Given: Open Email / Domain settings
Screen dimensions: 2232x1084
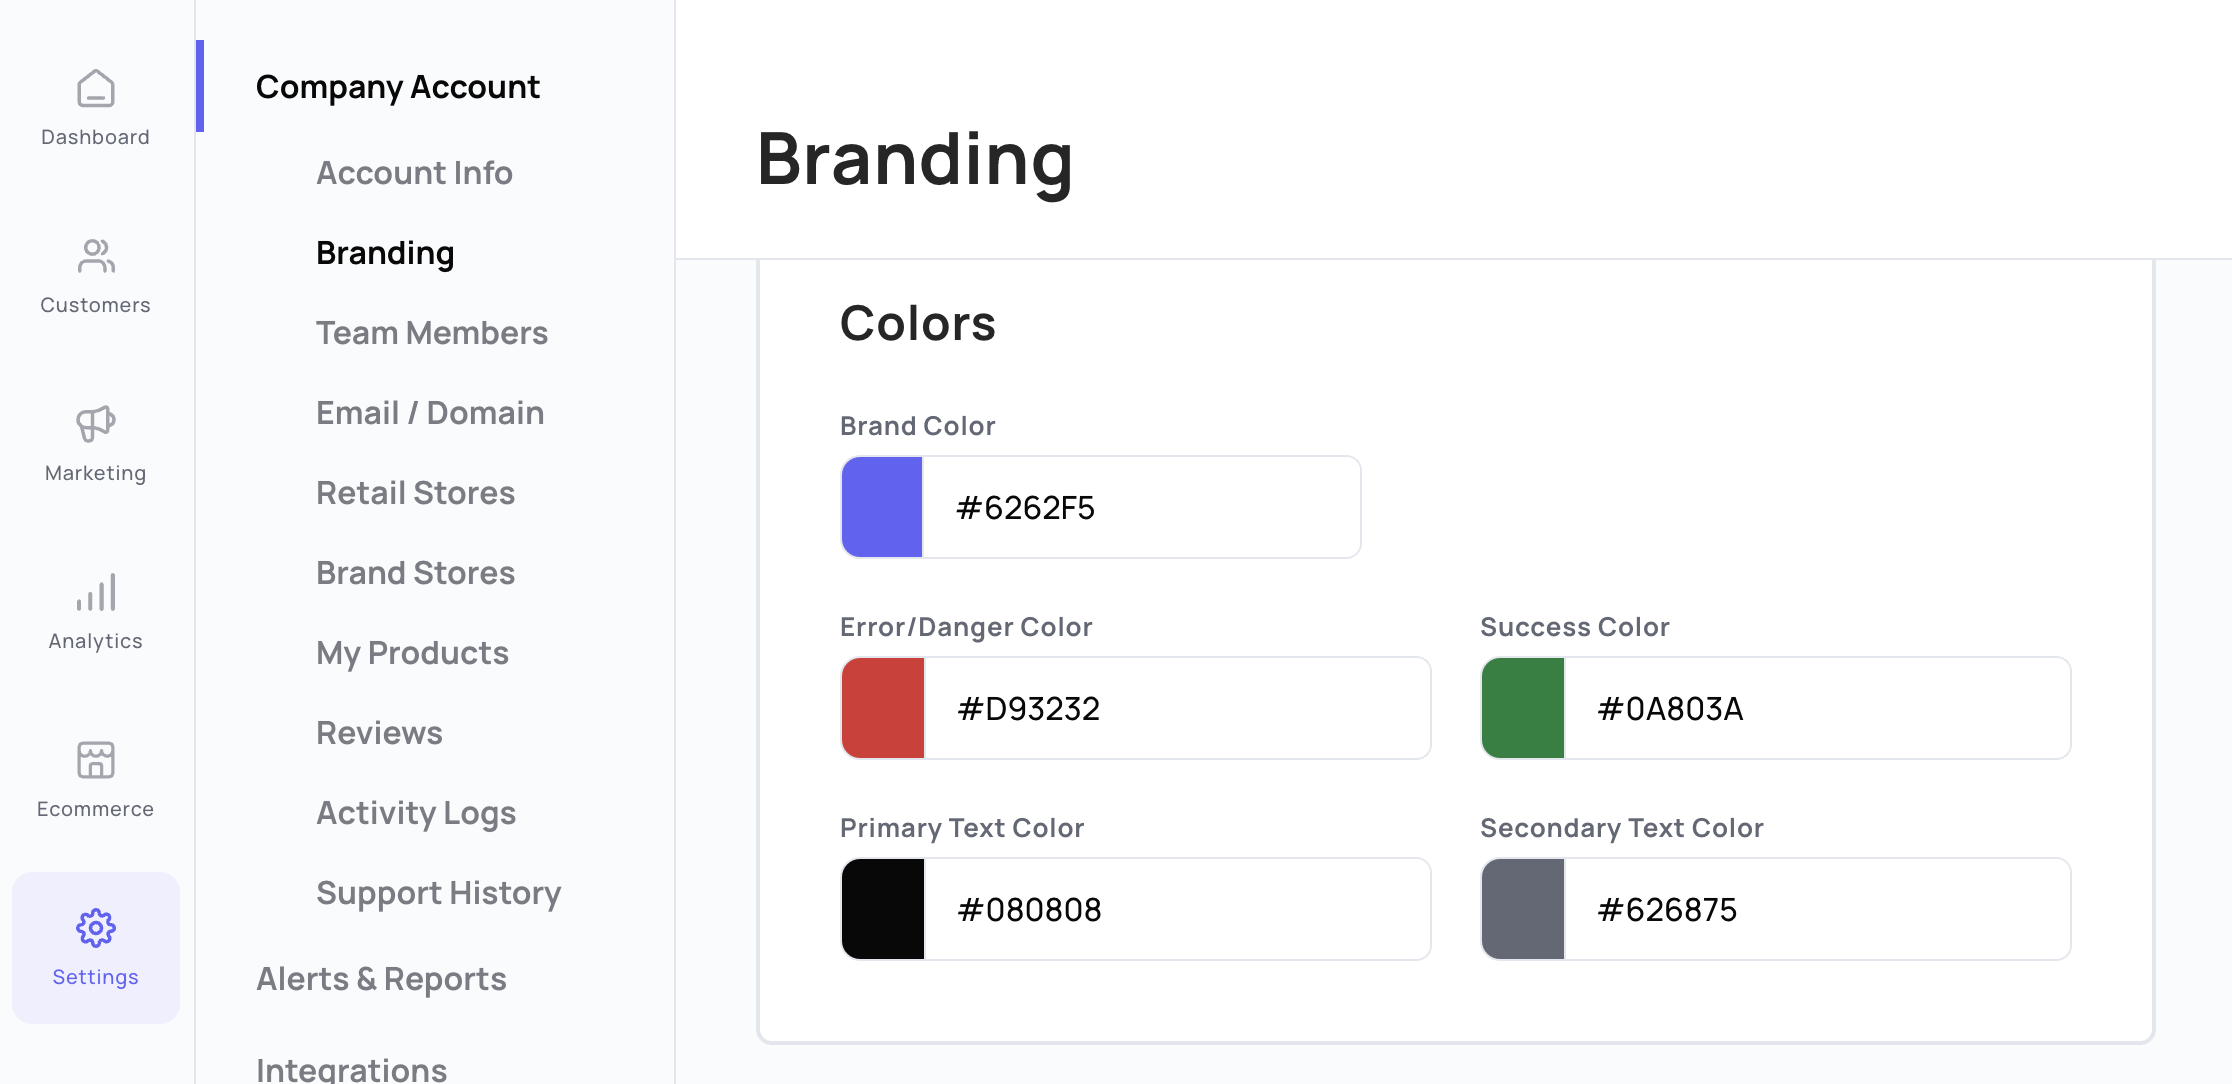Looking at the screenshot, I should 430,413.
